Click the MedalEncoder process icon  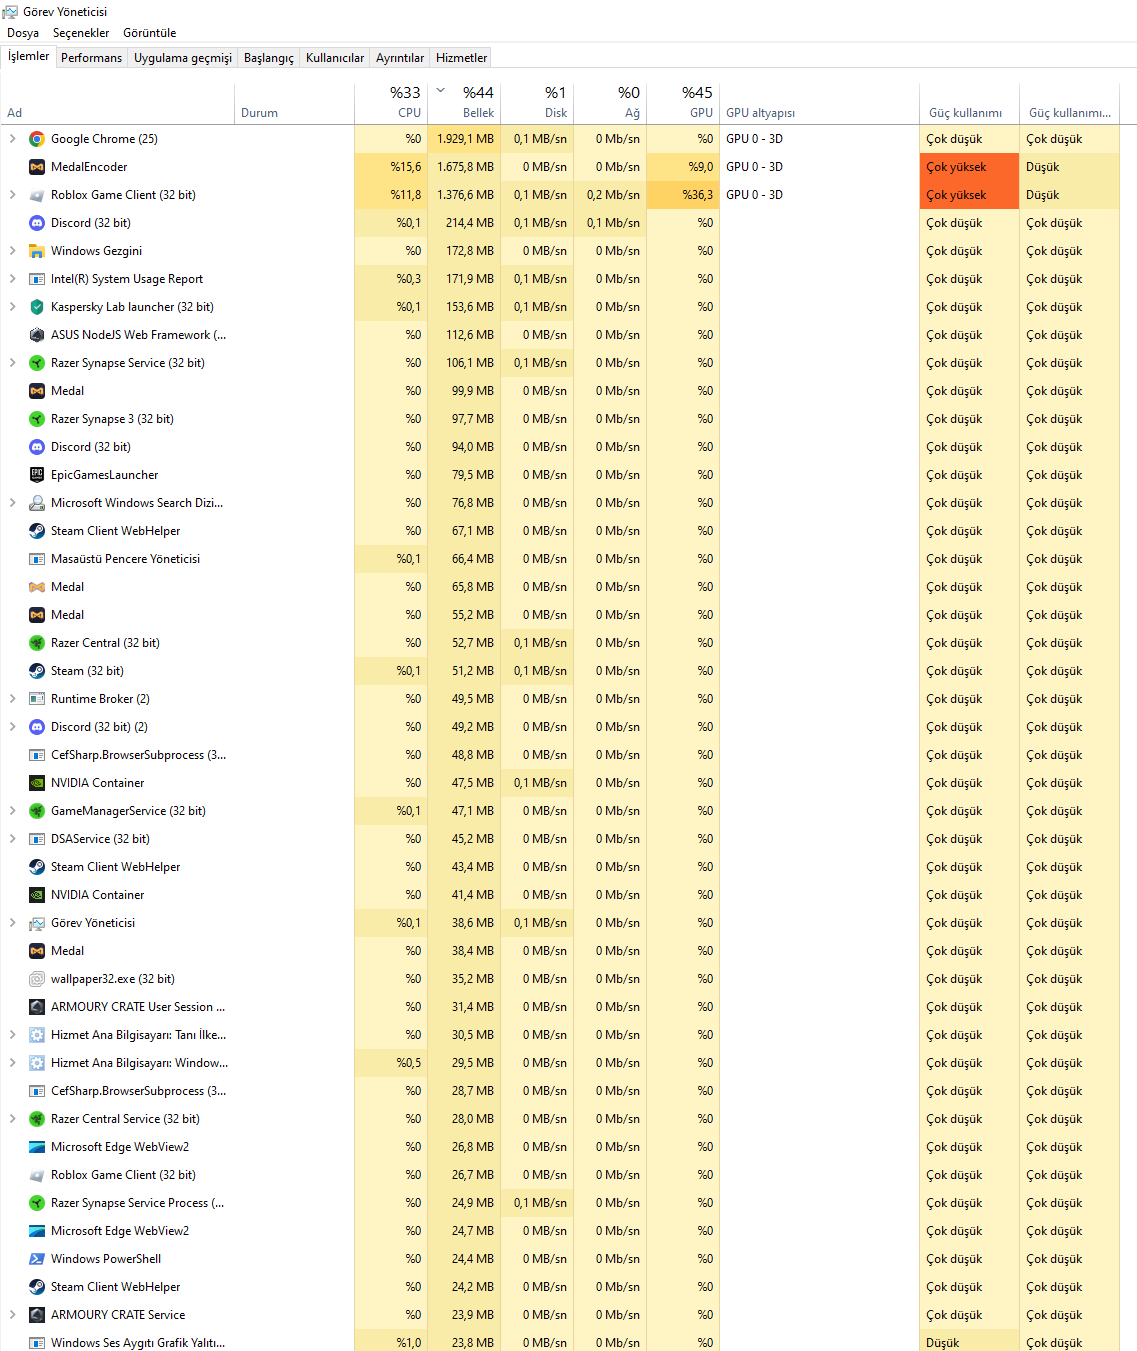[x=37, y=167]
